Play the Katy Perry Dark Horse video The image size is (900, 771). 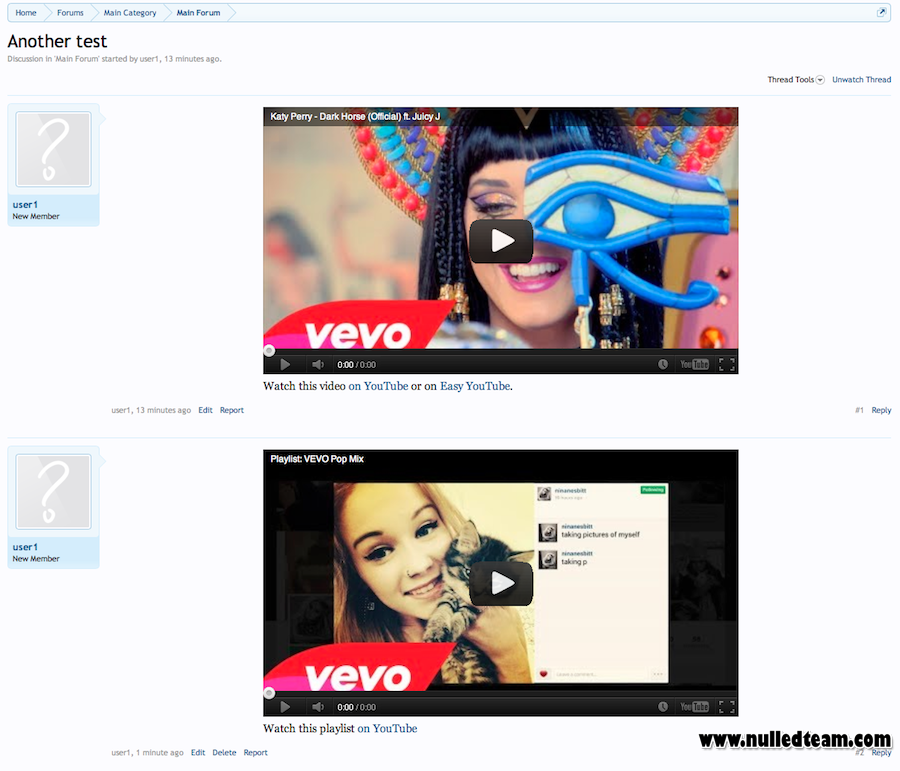pyautogui.click(x=501, y=241)
